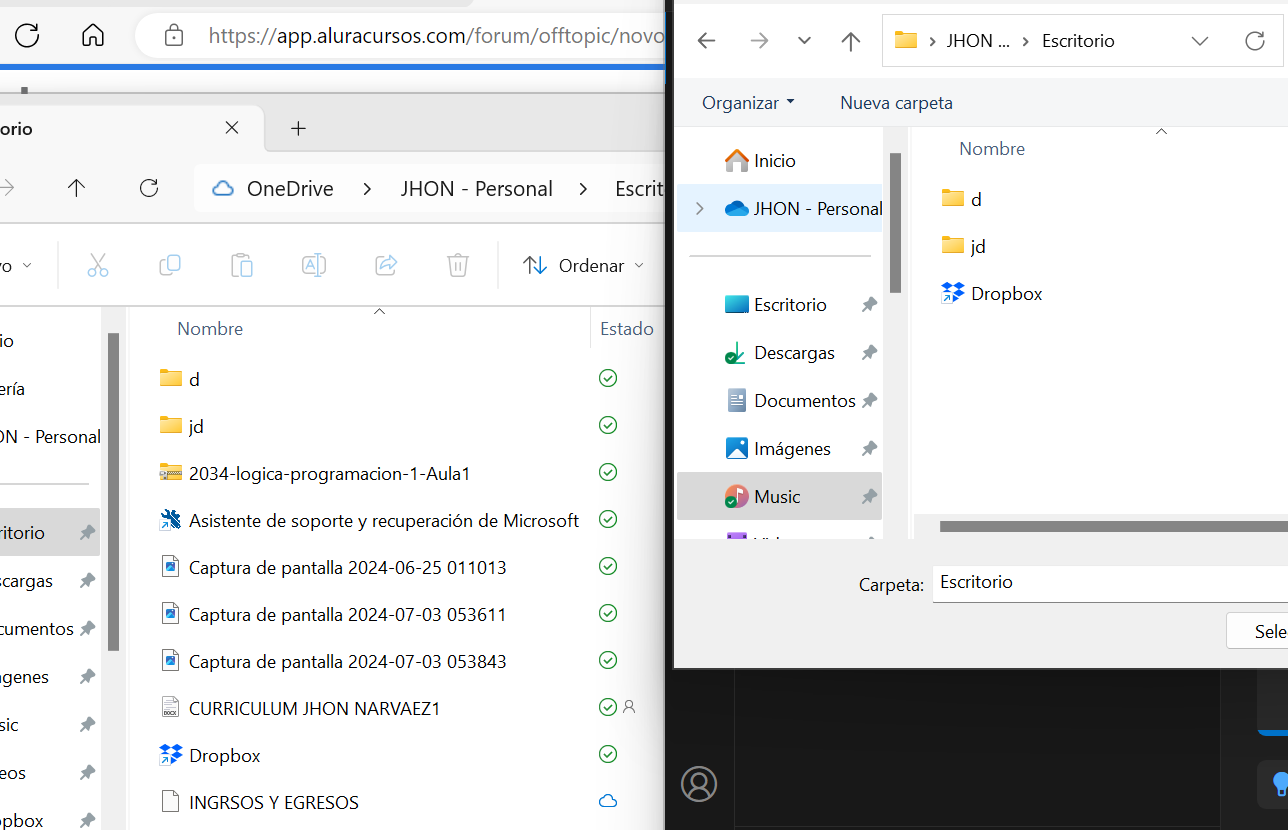Cut with the scissors icon
This screenshot has width=1288, height=830.
click(x=97, y=265)
